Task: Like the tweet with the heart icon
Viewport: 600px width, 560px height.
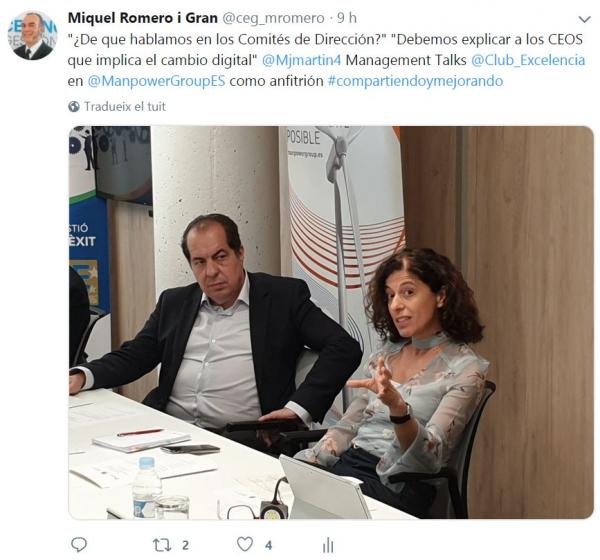Action: pyautogui.click(x=245, y=544)
